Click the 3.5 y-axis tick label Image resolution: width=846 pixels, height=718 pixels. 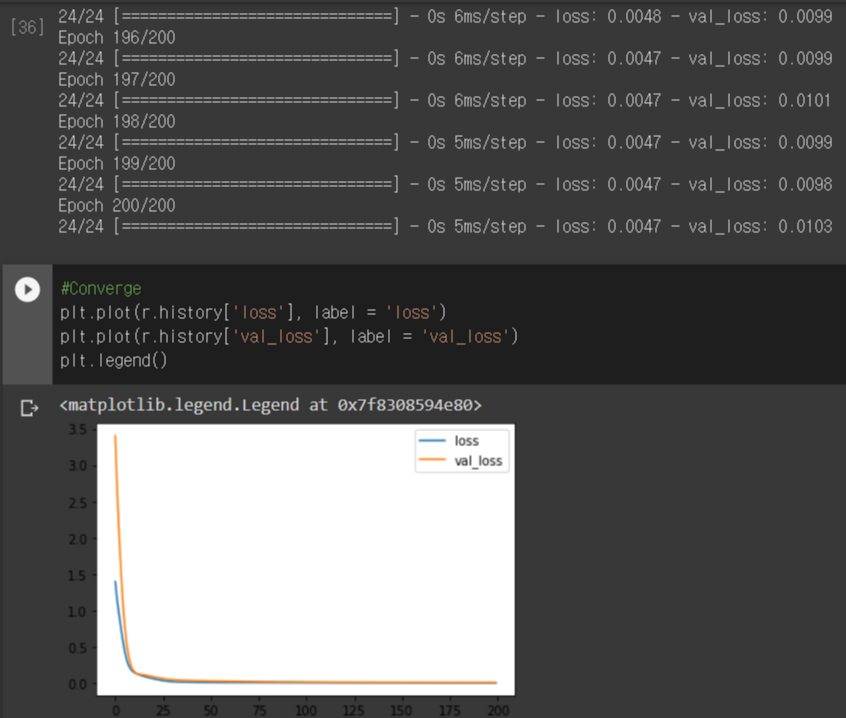click(x=78, y=430)
